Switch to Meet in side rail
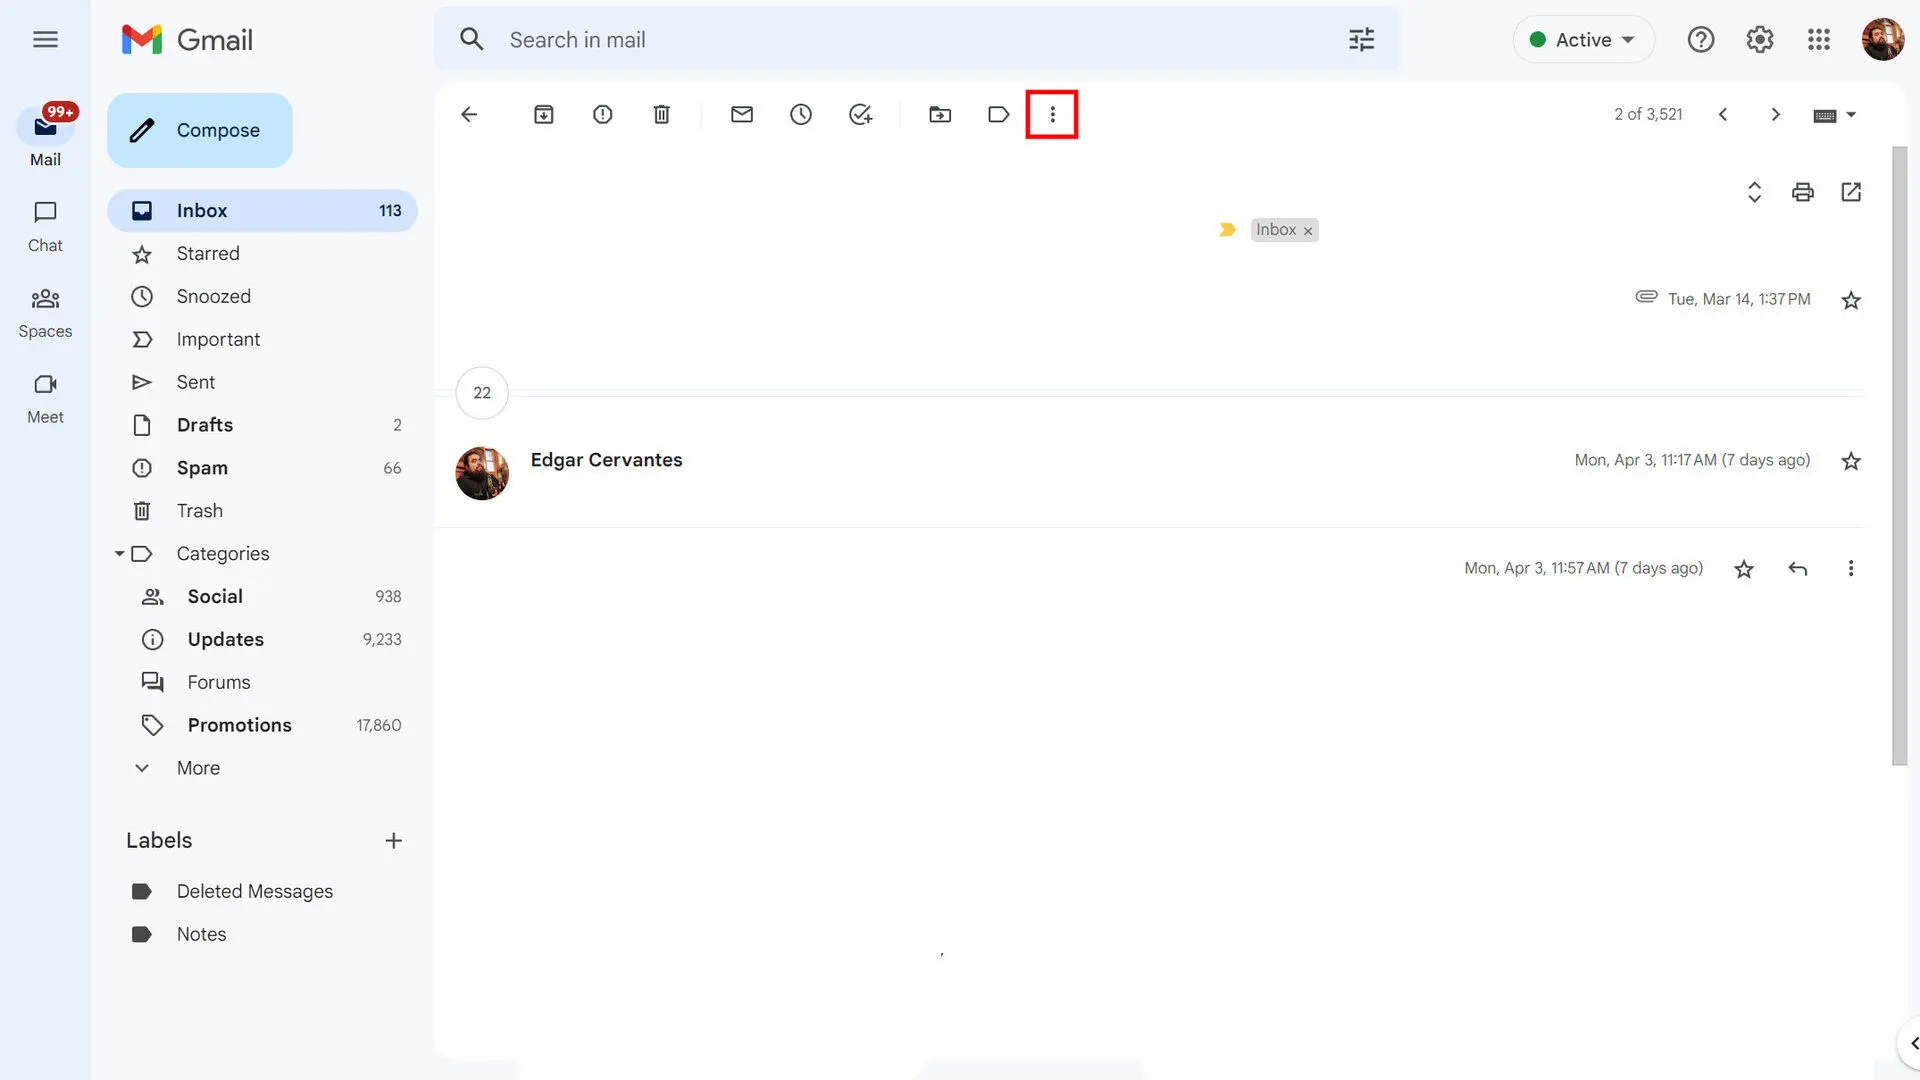The width and height of the screenshot is (1920, 1080). click(45, 398)
